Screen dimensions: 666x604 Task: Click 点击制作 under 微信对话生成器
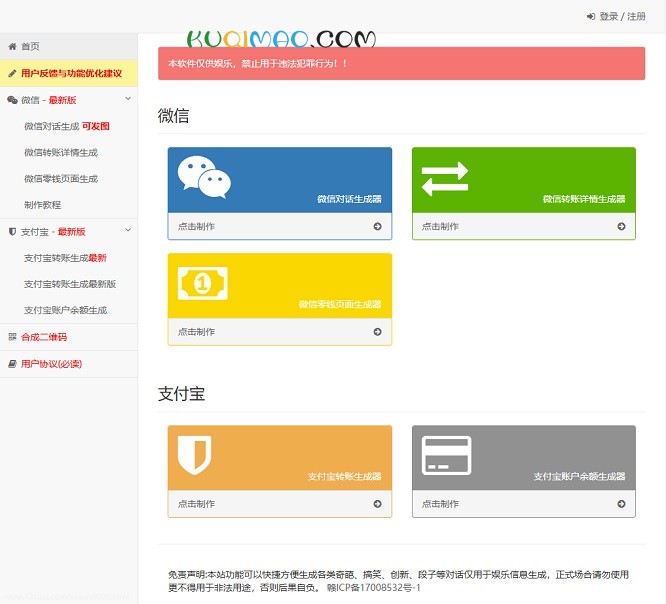click(x=196, y=226)
